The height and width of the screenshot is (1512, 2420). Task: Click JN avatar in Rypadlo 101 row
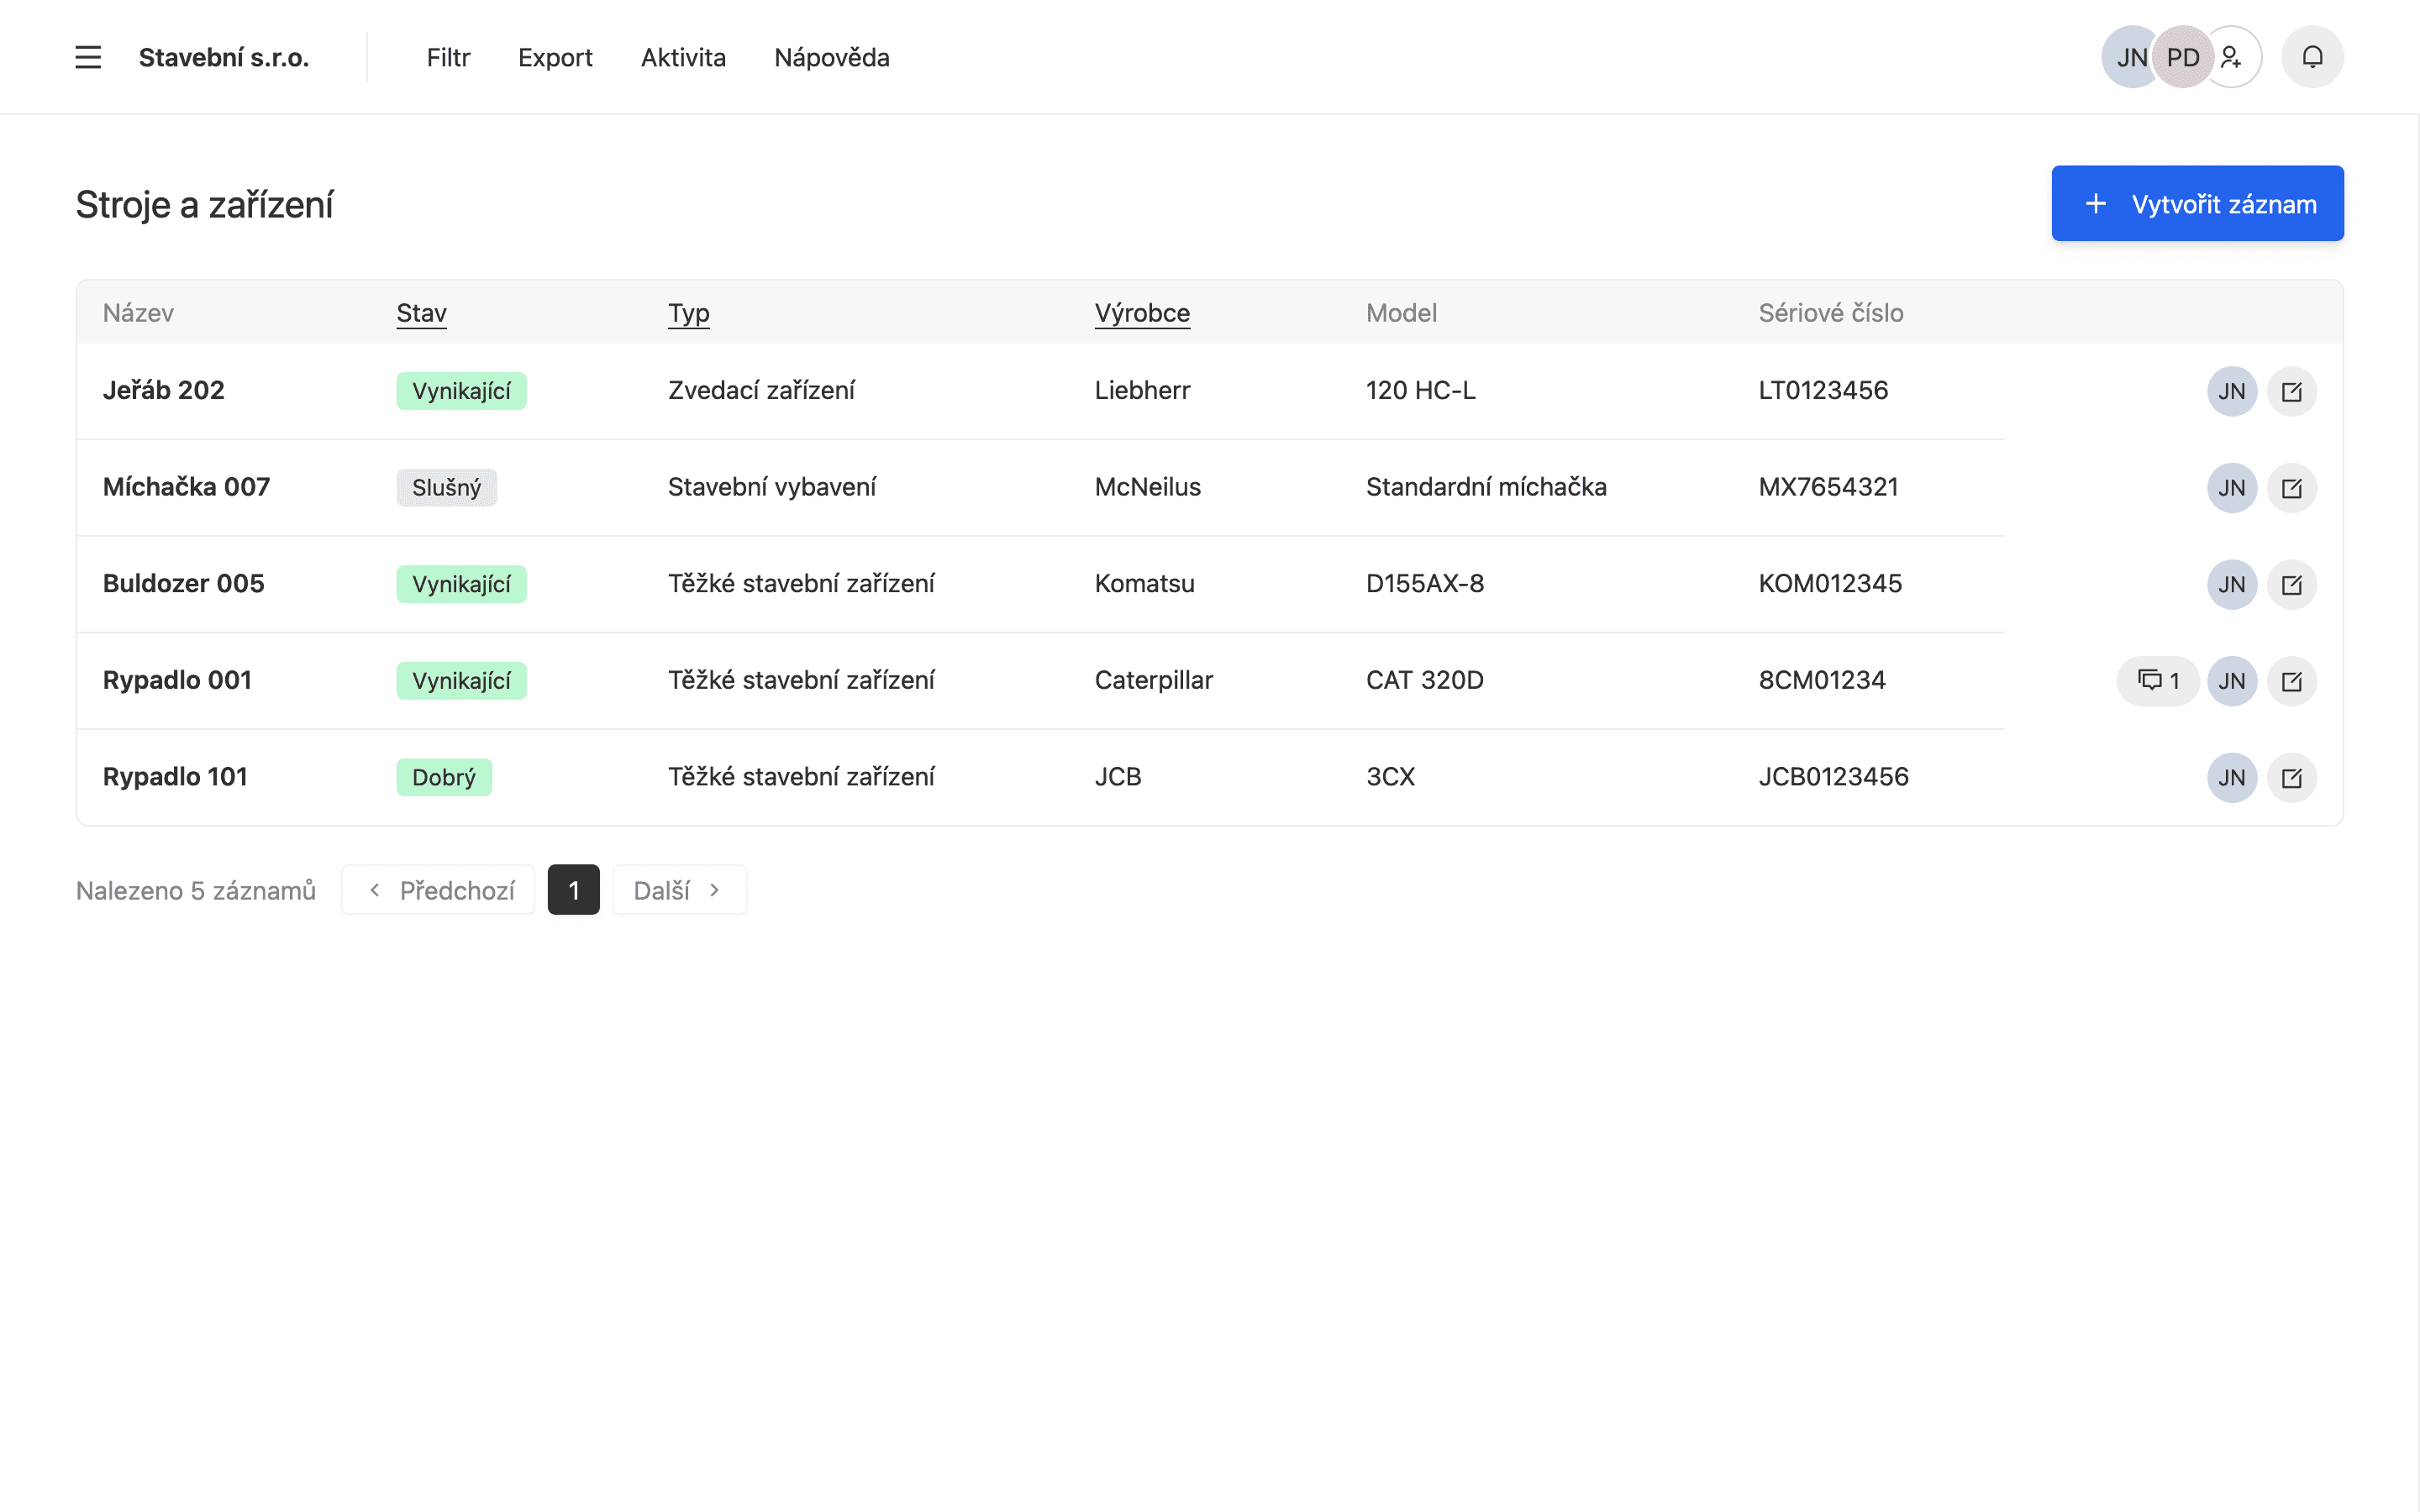coord(2232,778)
